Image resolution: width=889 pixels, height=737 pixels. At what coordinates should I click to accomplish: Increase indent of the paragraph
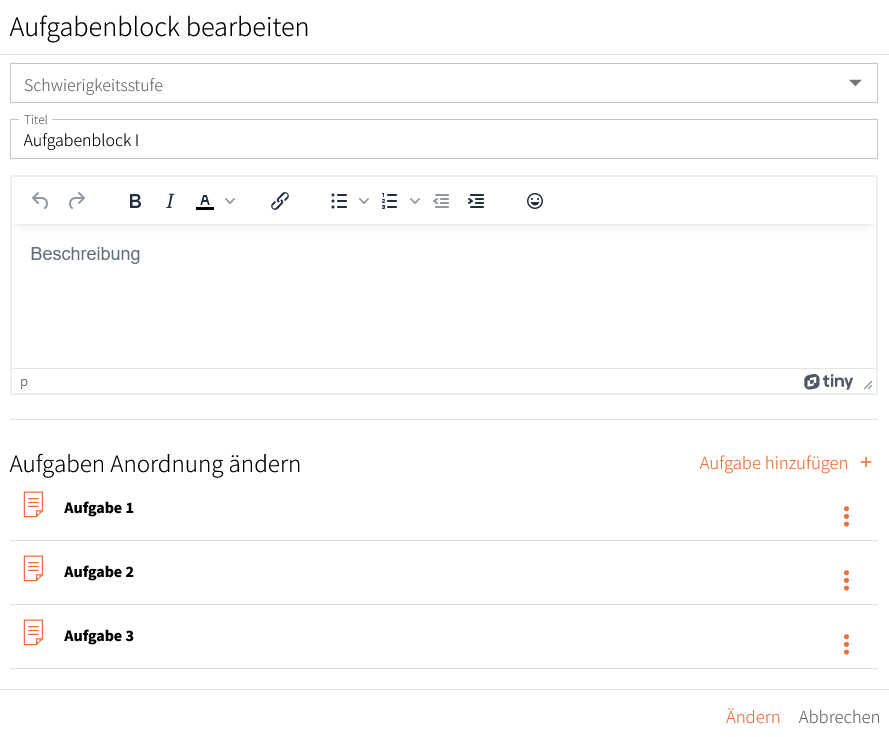tap(476, 201)
